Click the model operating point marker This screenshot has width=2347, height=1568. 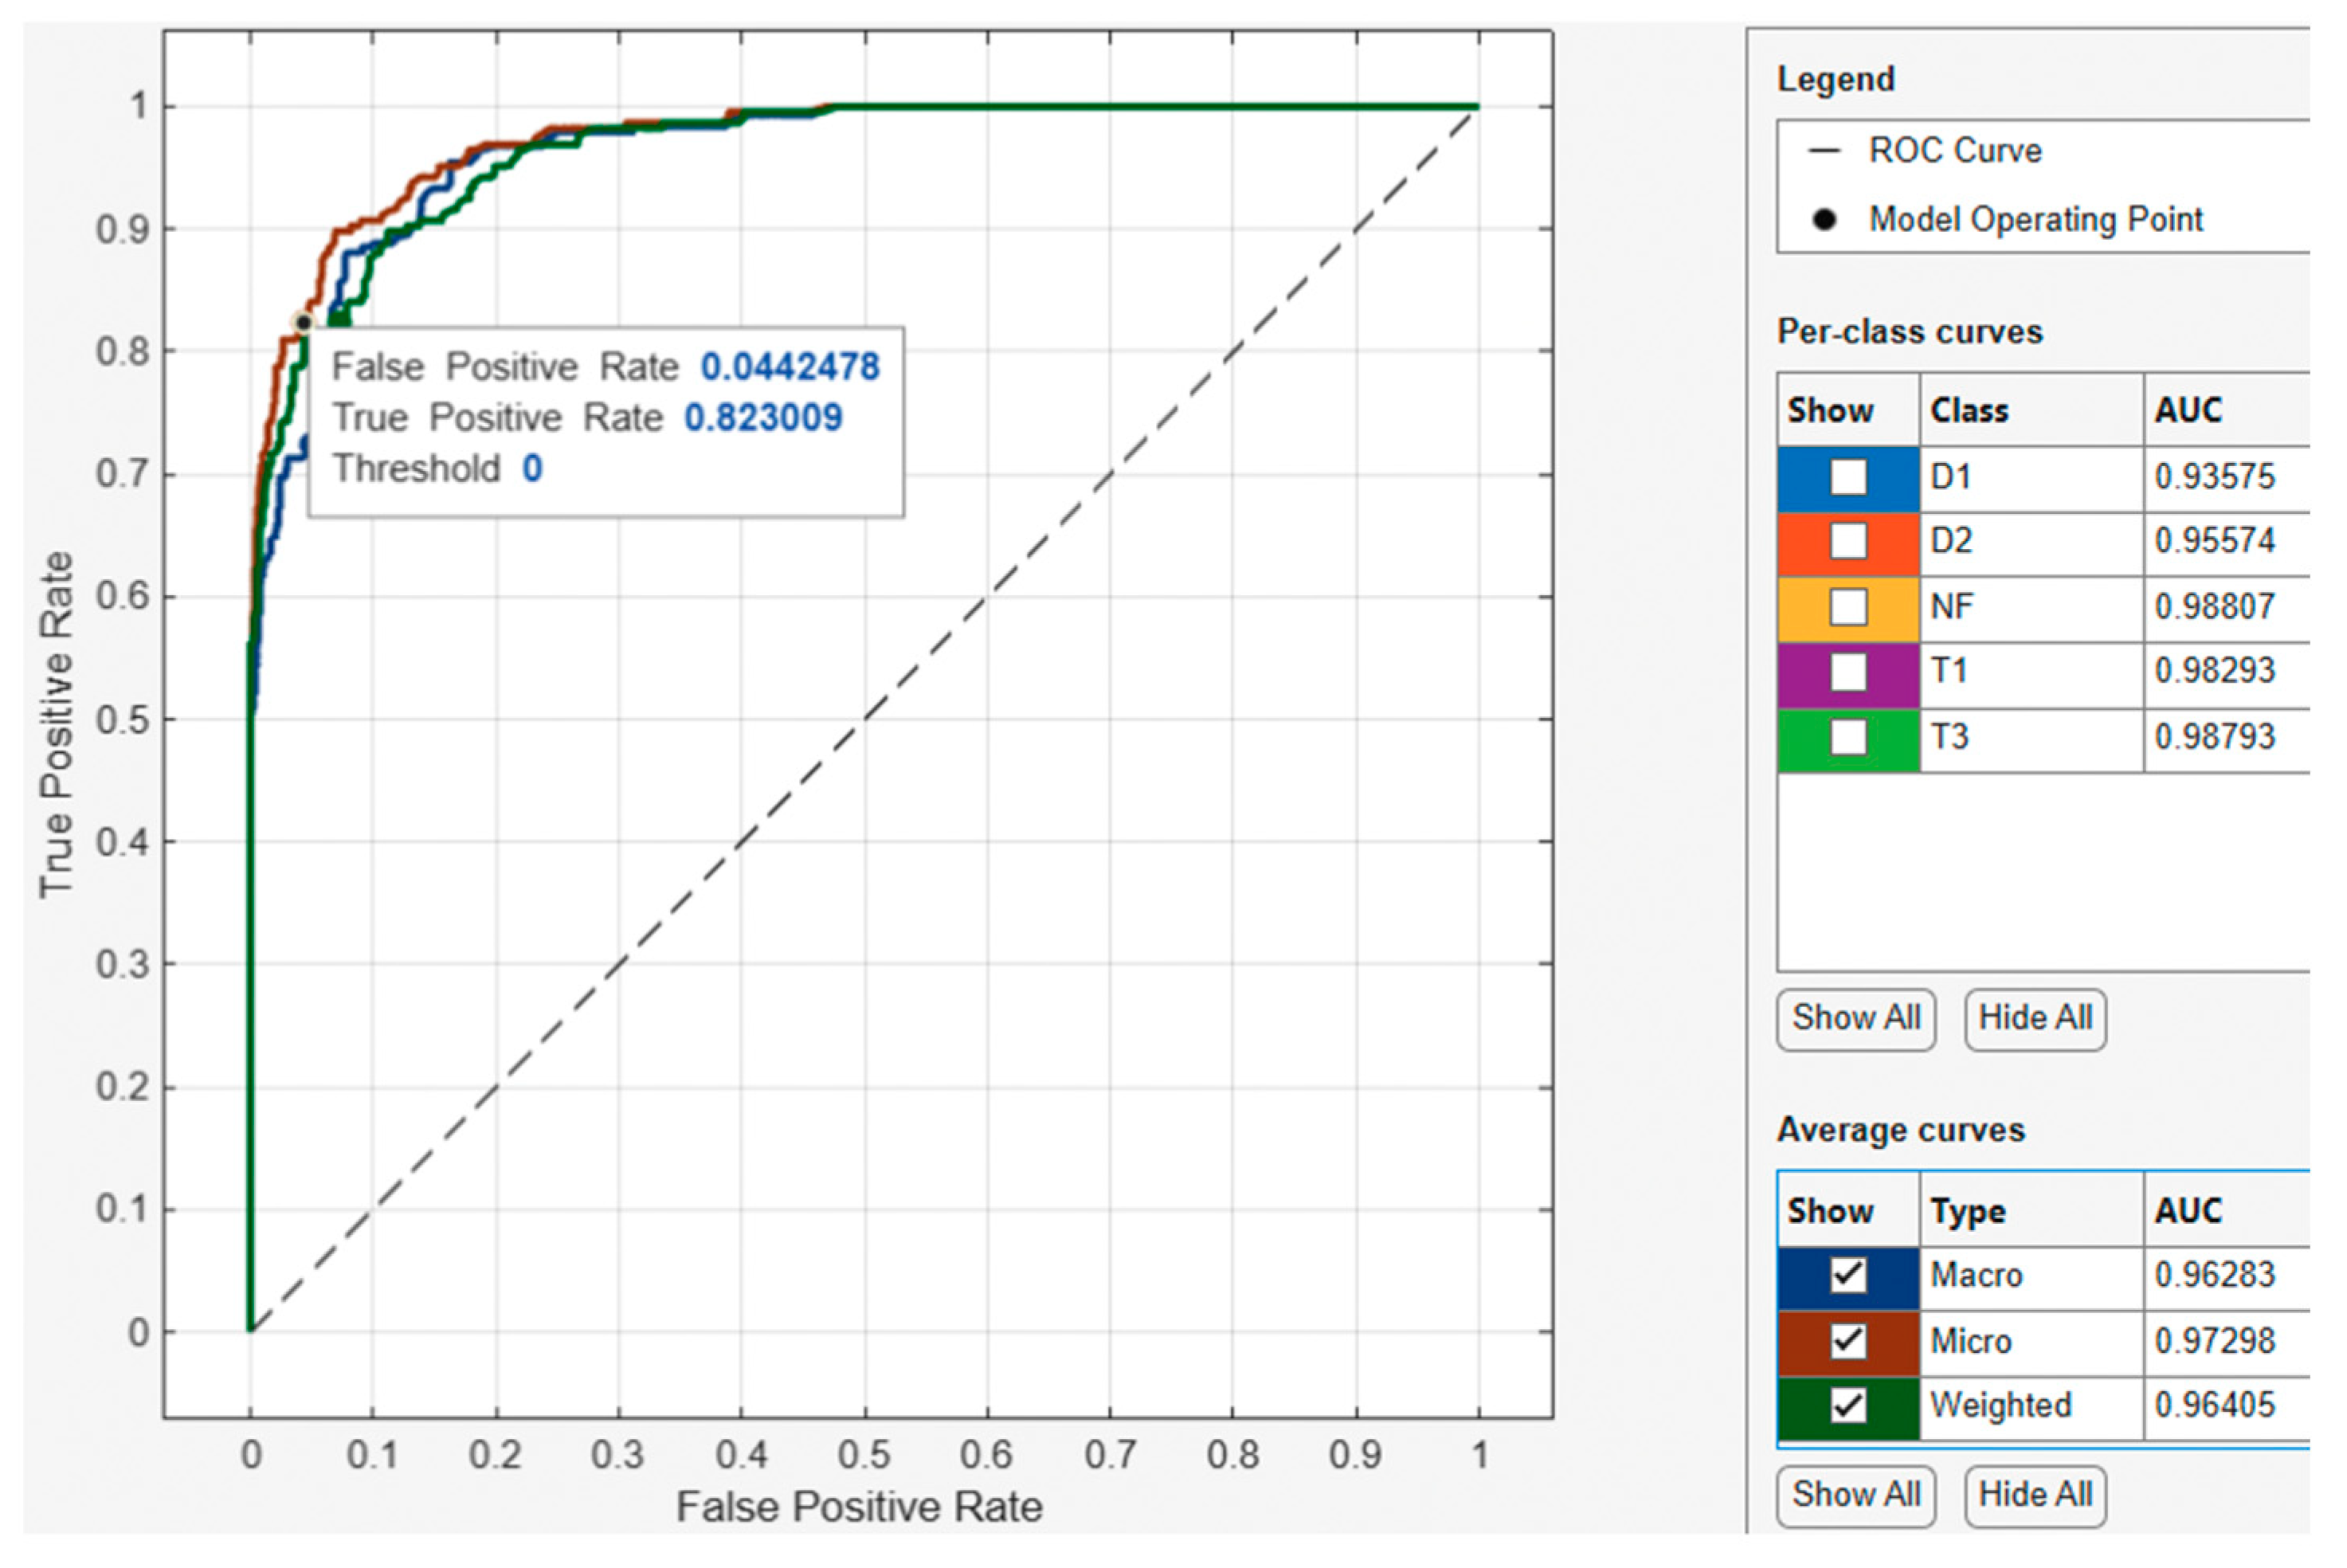click(x=303, y=323)
